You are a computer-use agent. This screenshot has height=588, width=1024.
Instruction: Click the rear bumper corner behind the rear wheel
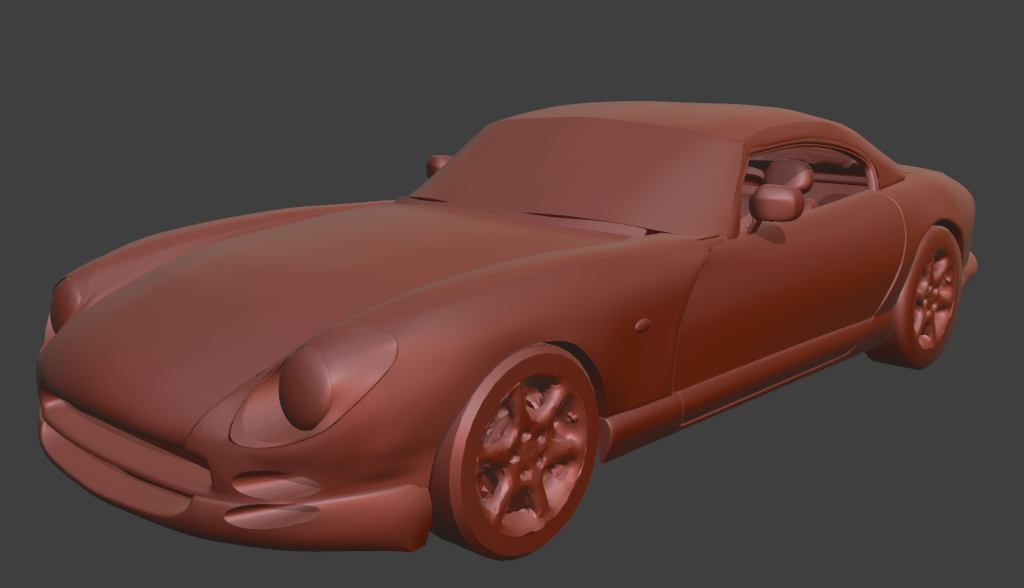point(969,268)
